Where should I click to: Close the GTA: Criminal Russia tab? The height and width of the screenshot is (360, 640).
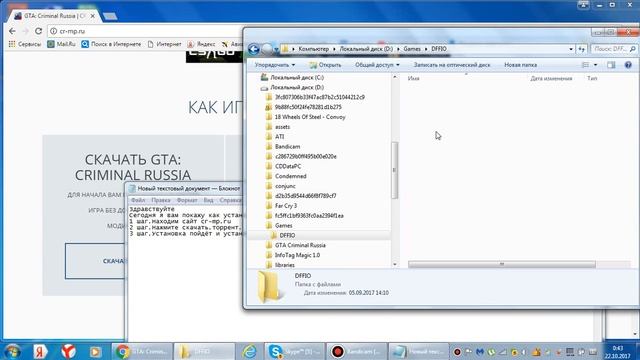point(93,16)
